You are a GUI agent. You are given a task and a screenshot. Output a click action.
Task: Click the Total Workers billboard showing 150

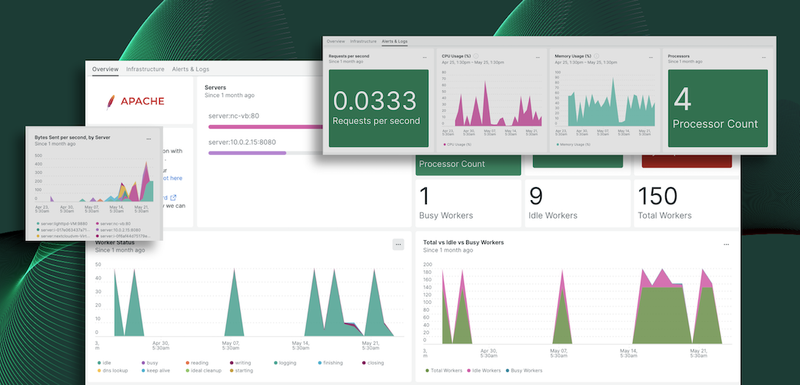tap(686, 203)
